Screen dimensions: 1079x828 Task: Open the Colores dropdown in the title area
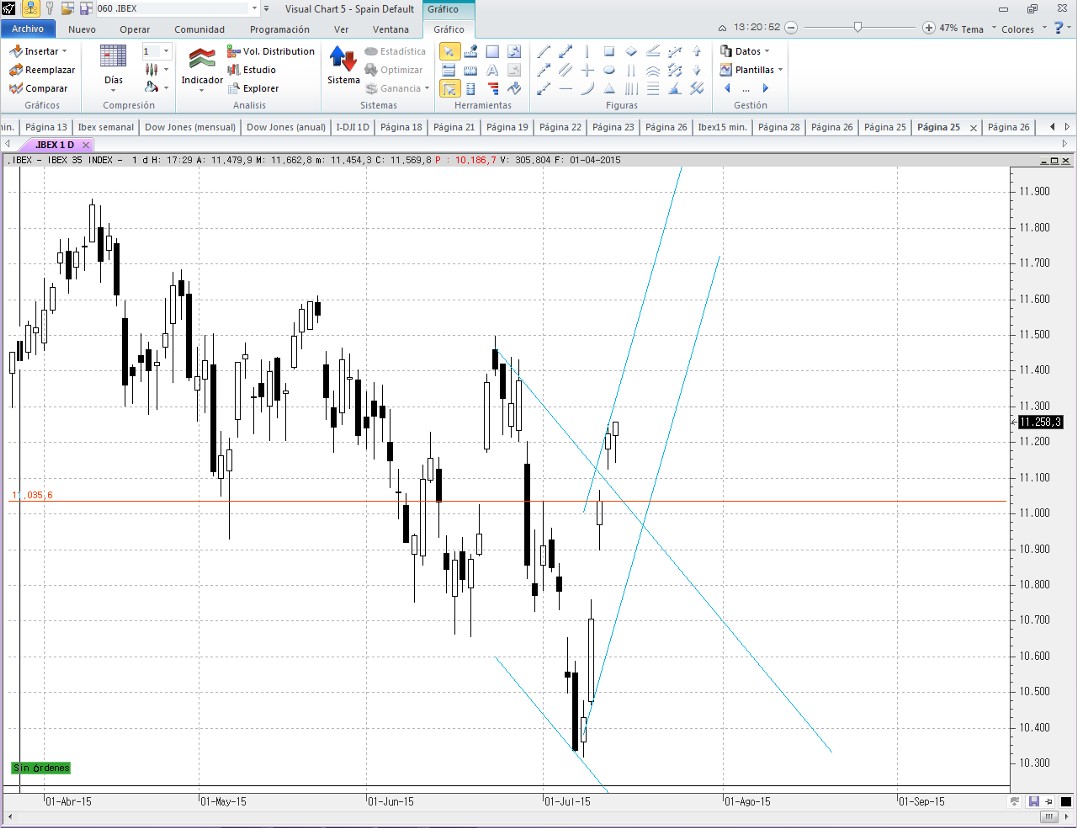tap(1023, 29)
